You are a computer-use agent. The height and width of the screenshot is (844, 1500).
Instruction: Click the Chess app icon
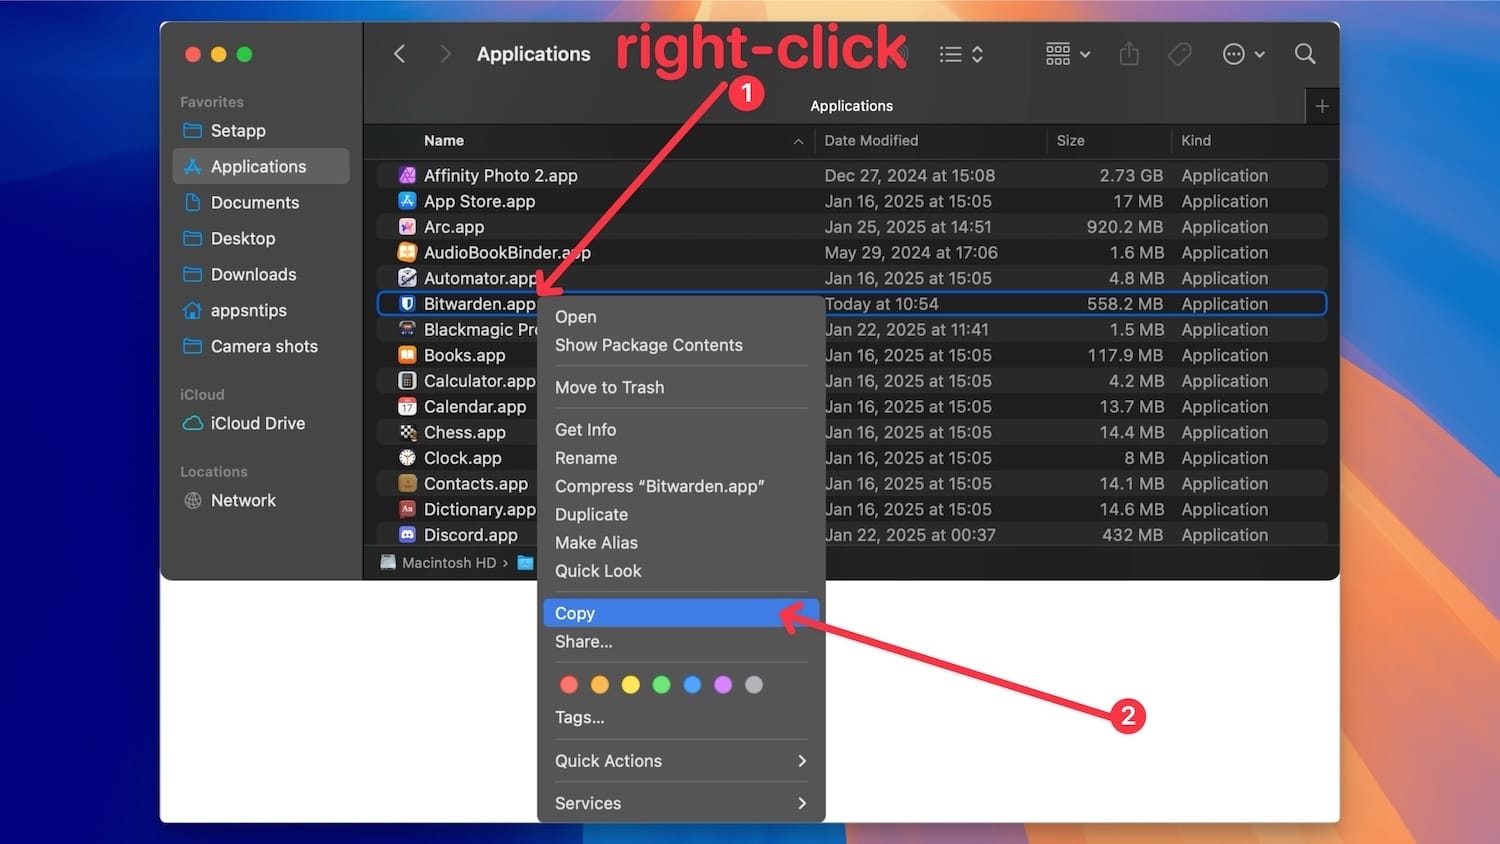[407, 432]
